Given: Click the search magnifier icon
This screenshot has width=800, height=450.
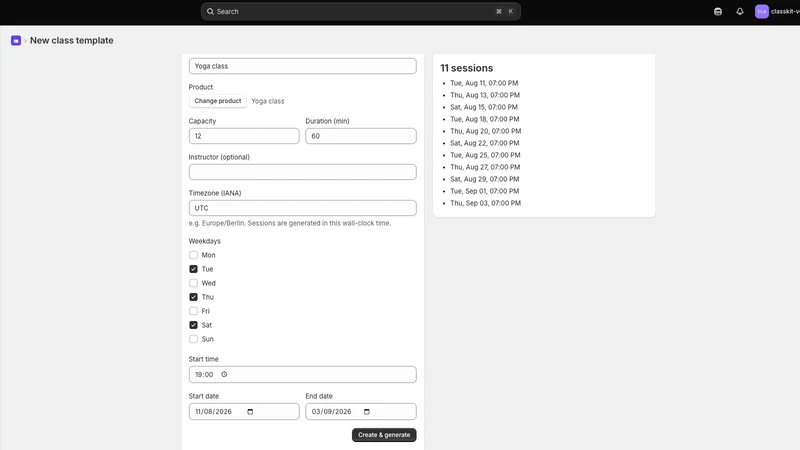Looking at the screenshot, I should point(210,11).
